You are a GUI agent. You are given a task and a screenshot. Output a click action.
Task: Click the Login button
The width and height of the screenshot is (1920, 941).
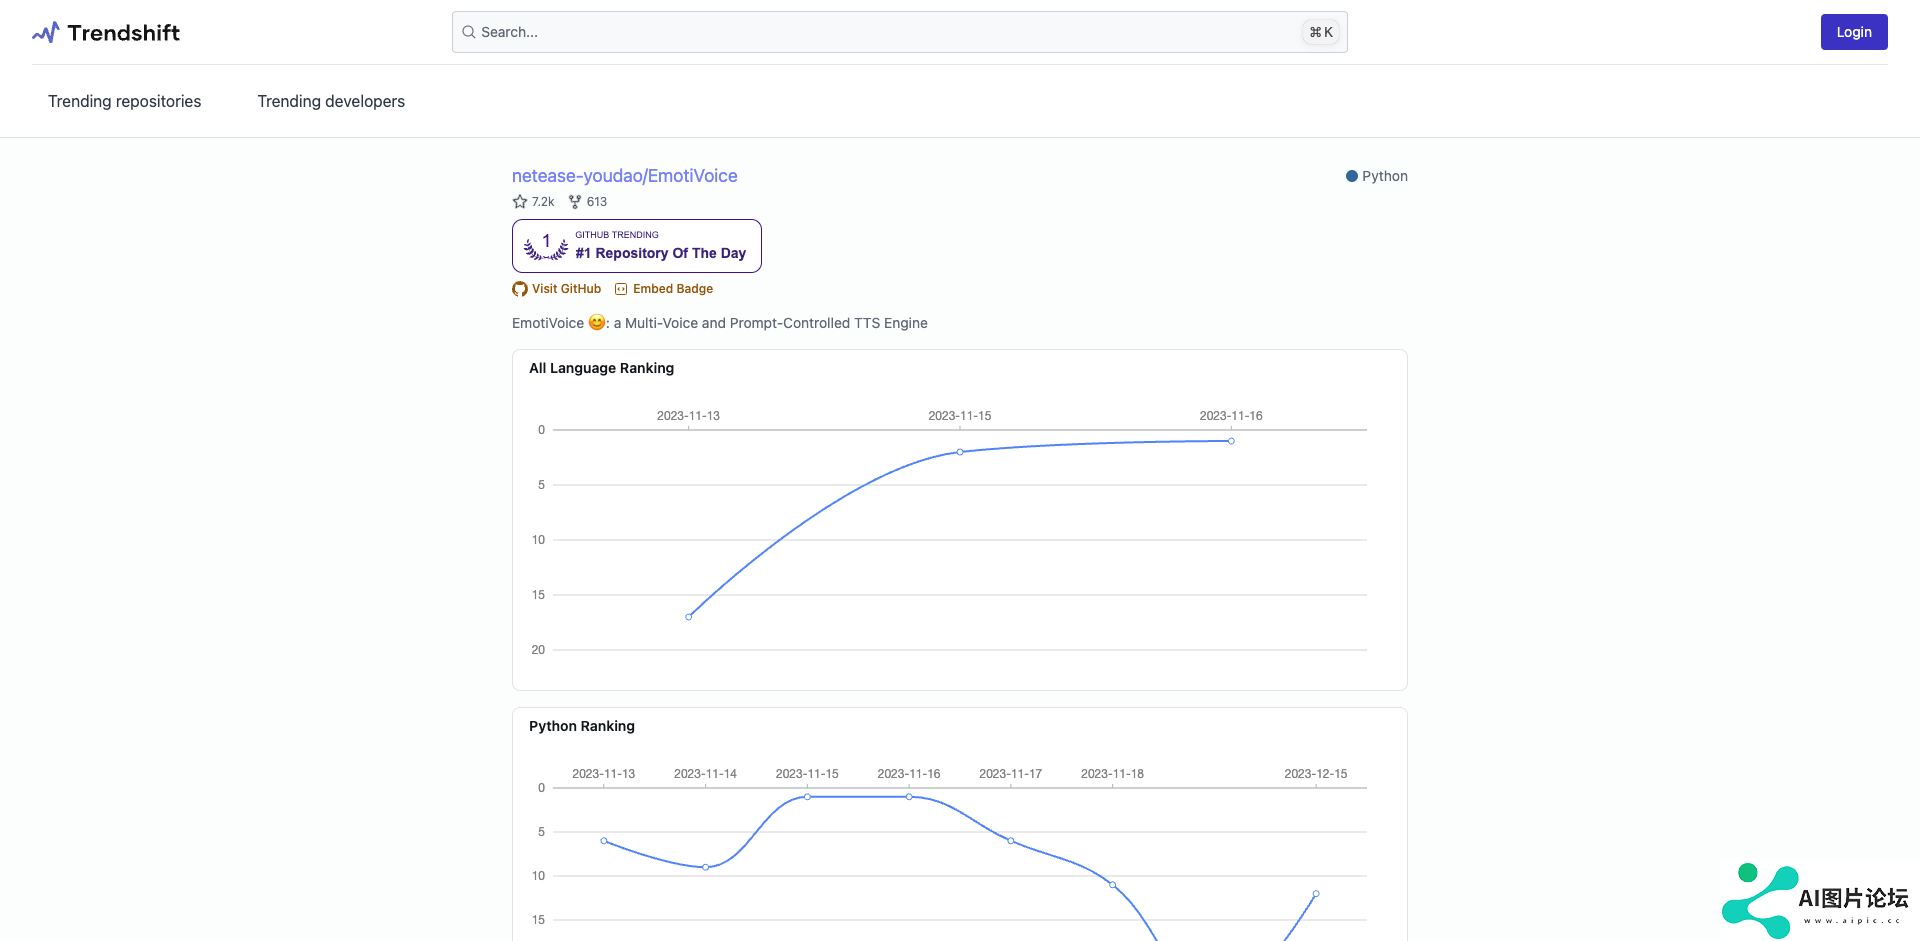[1854, 32]
